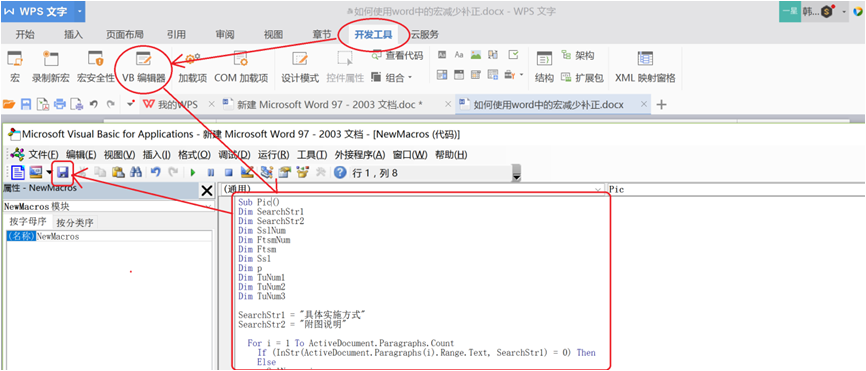Save document via WPS quick access icon
Image resolution: width=866 pixels, height=371 pixels.
tap(25, 104)
